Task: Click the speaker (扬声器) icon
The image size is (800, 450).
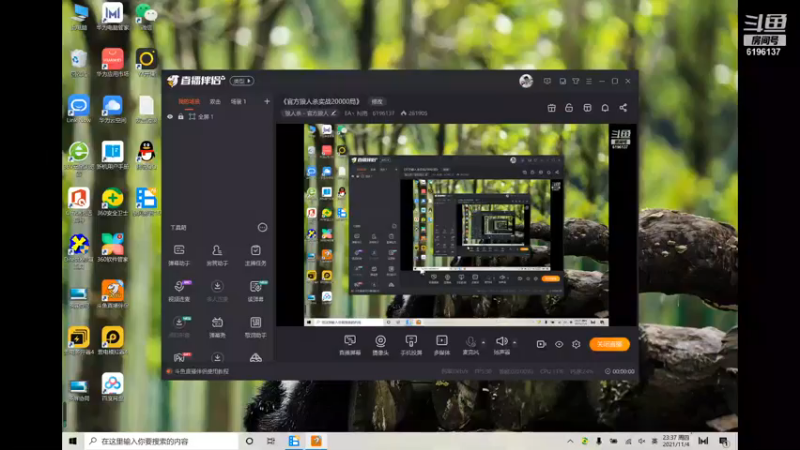Action: [x=502, y=341]
